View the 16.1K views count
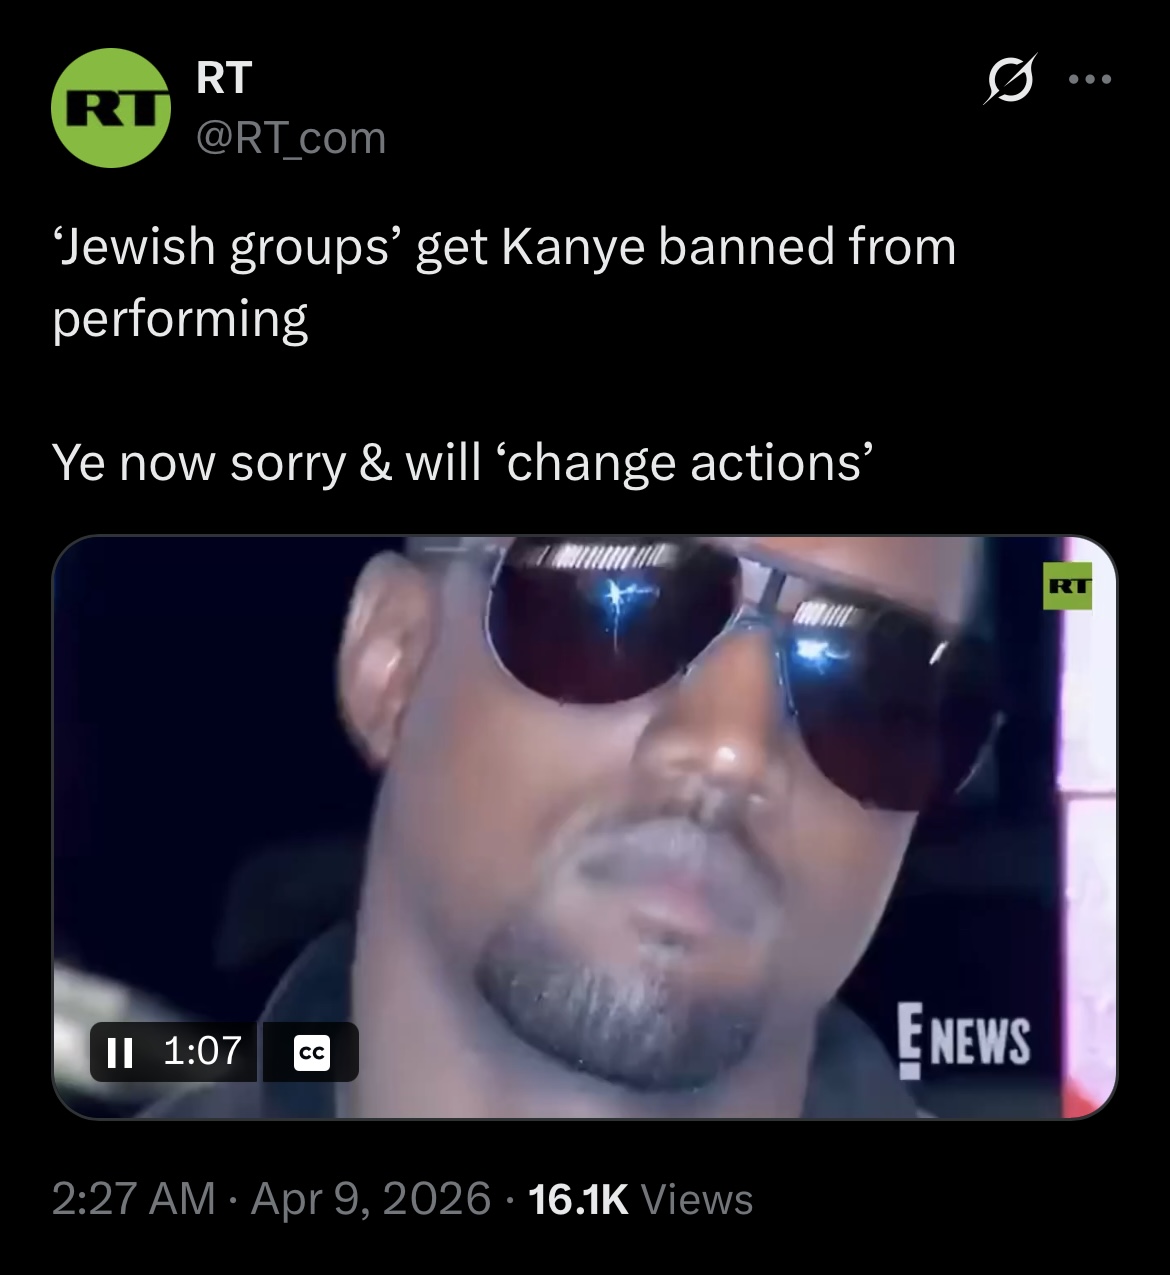 point(578,1199)
